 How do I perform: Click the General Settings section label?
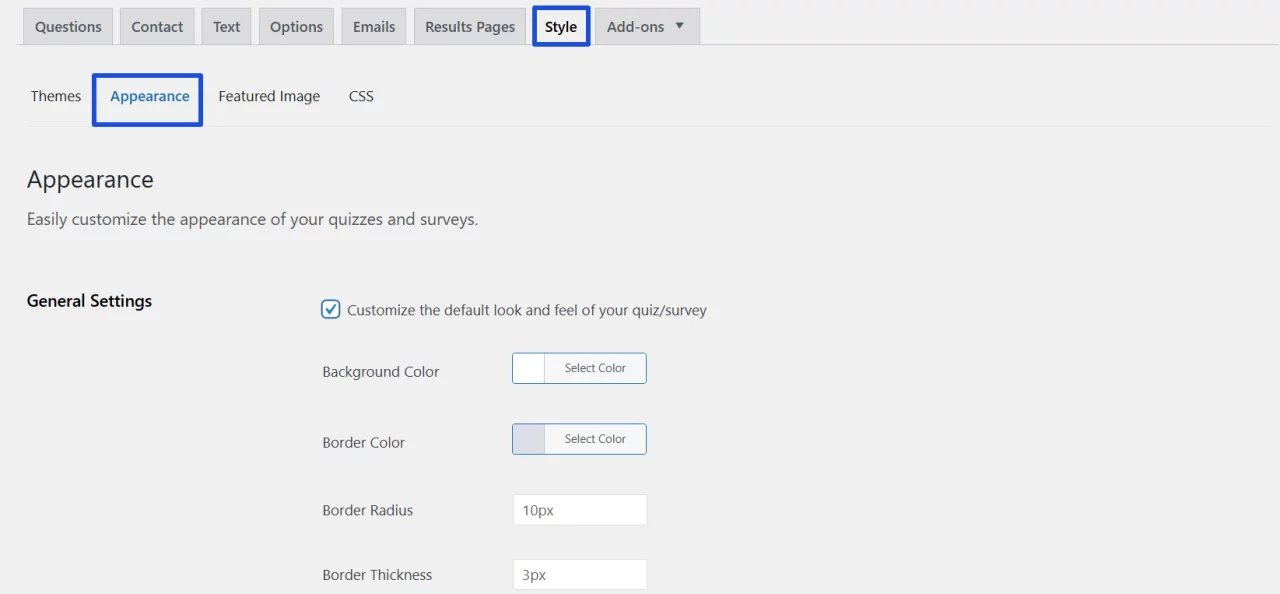(89, 301)
